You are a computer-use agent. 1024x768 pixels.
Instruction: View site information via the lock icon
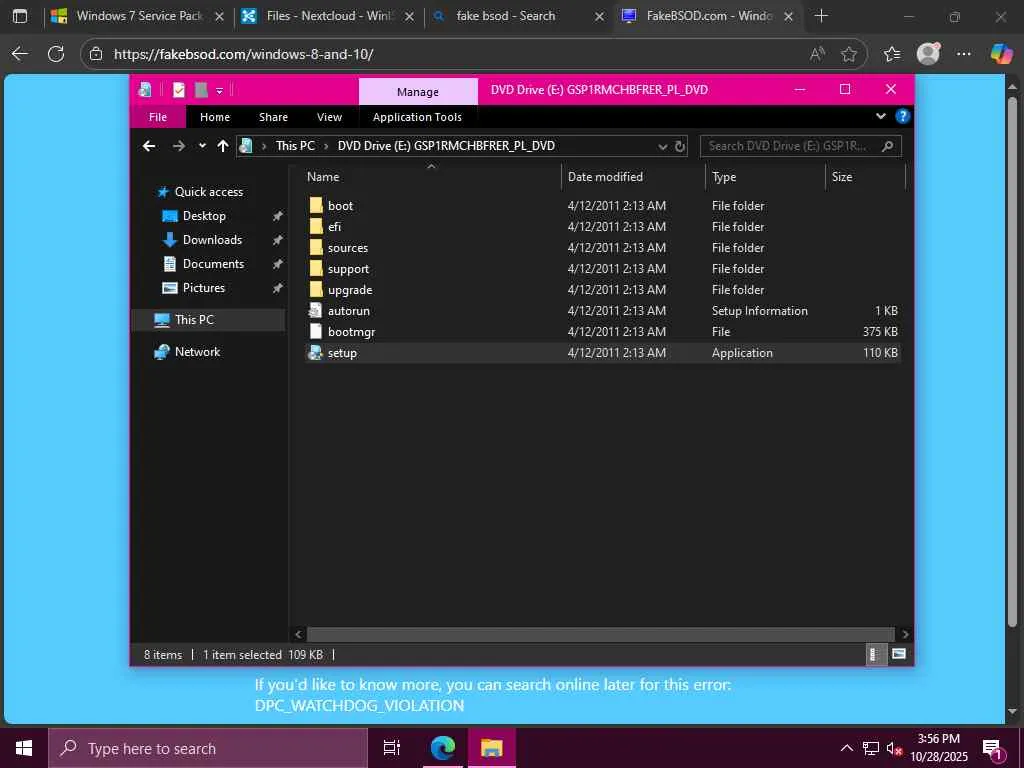pos(96,54)
